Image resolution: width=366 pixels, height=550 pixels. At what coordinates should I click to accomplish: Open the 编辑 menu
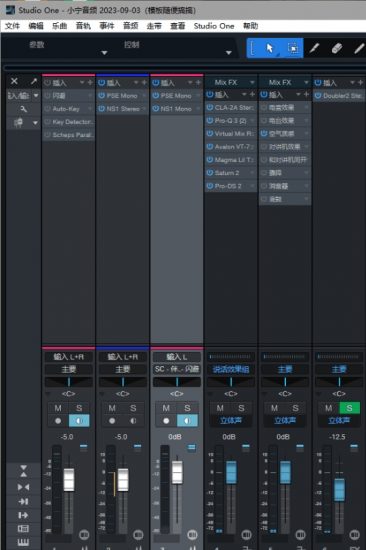pyautogui.click(x=36, y=26)
